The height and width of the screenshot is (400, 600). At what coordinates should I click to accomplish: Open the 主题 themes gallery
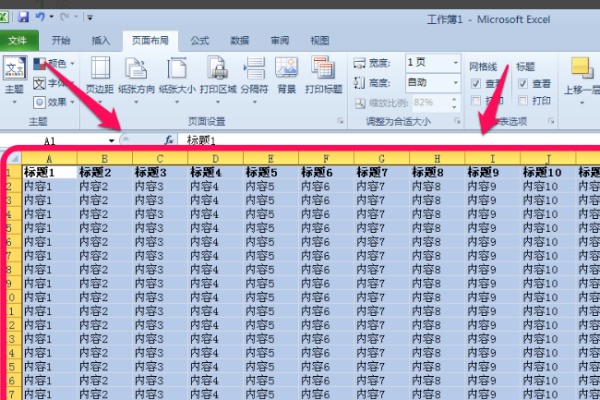point(15,80)
